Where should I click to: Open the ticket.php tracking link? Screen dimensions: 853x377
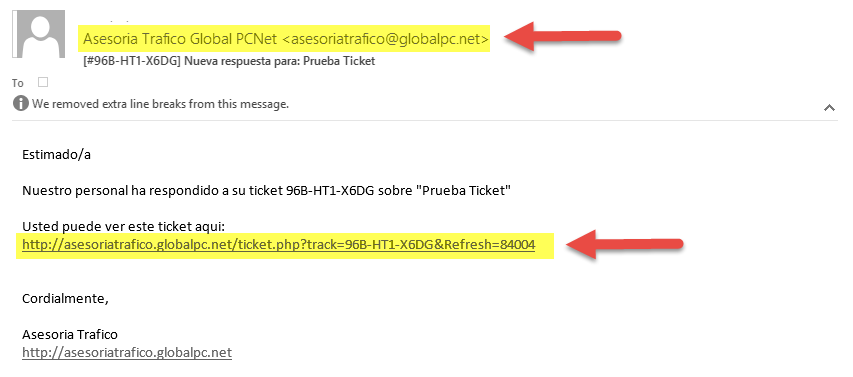click(x=279, y=245)
